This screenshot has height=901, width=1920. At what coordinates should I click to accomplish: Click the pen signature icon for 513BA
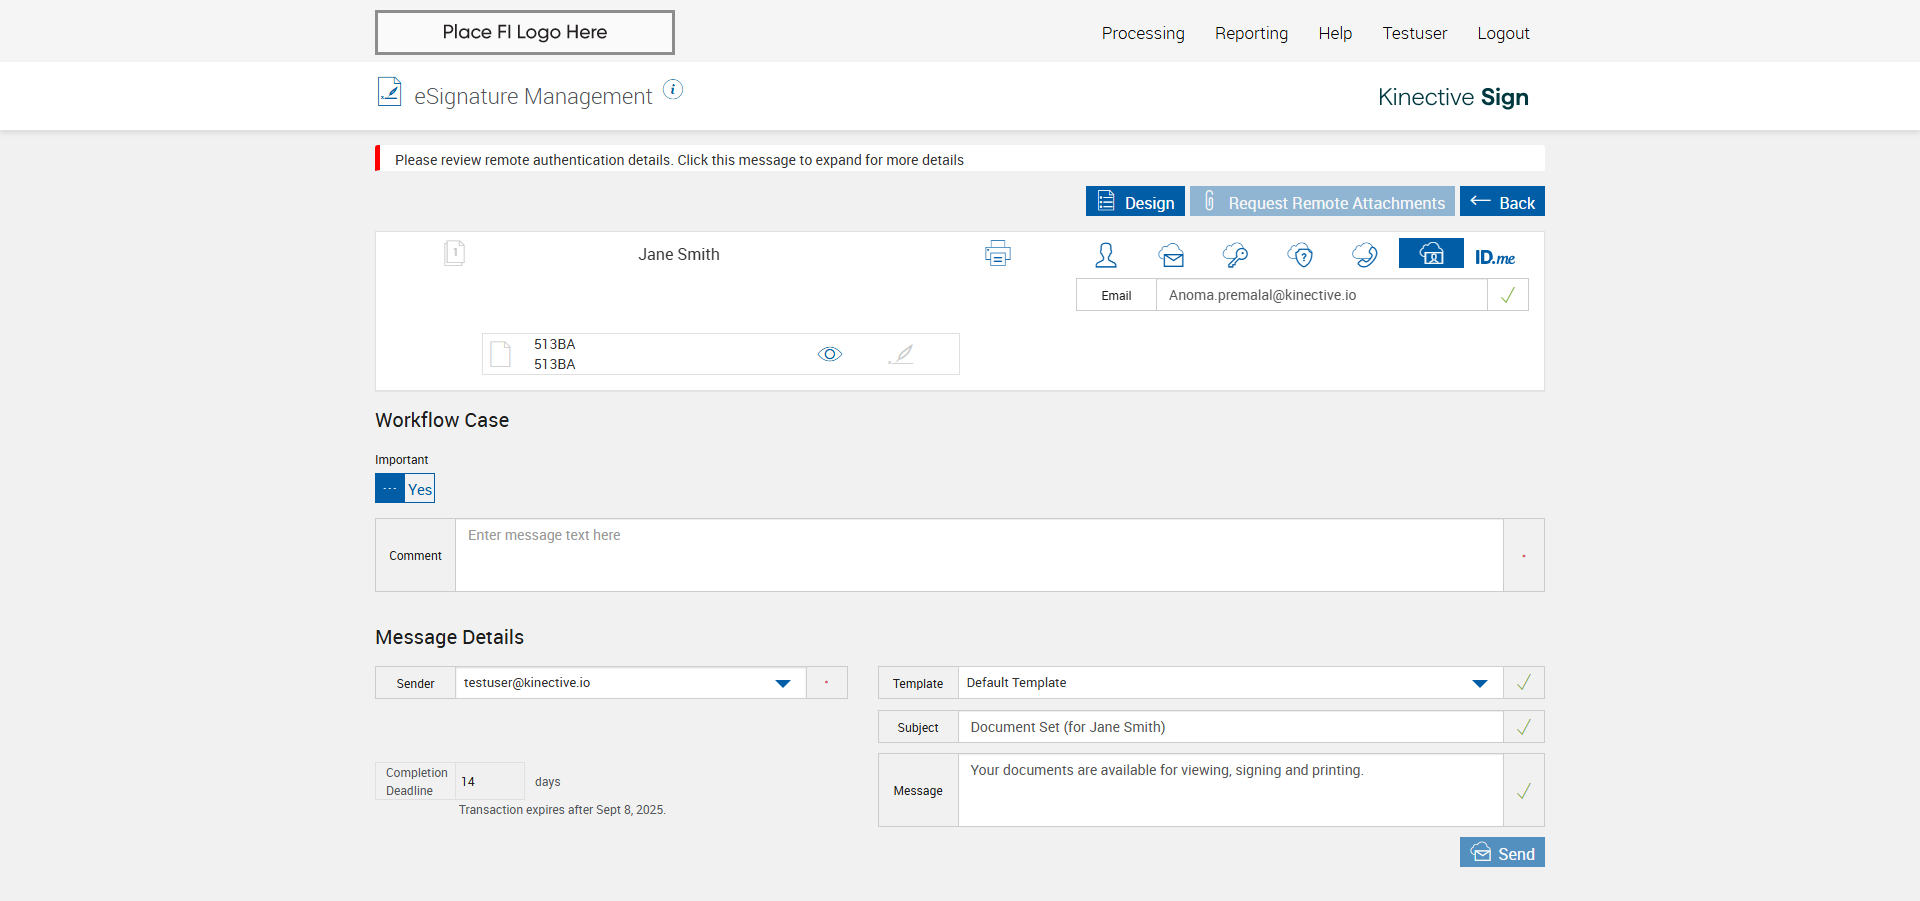[901, 354]
